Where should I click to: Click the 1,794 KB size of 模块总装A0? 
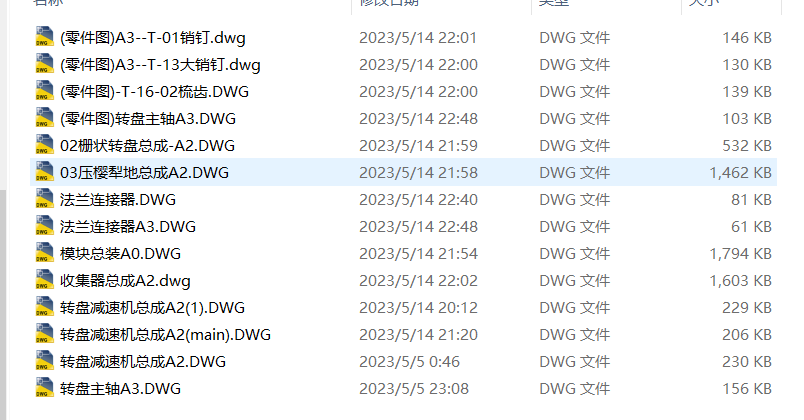[x=740, y=253]
